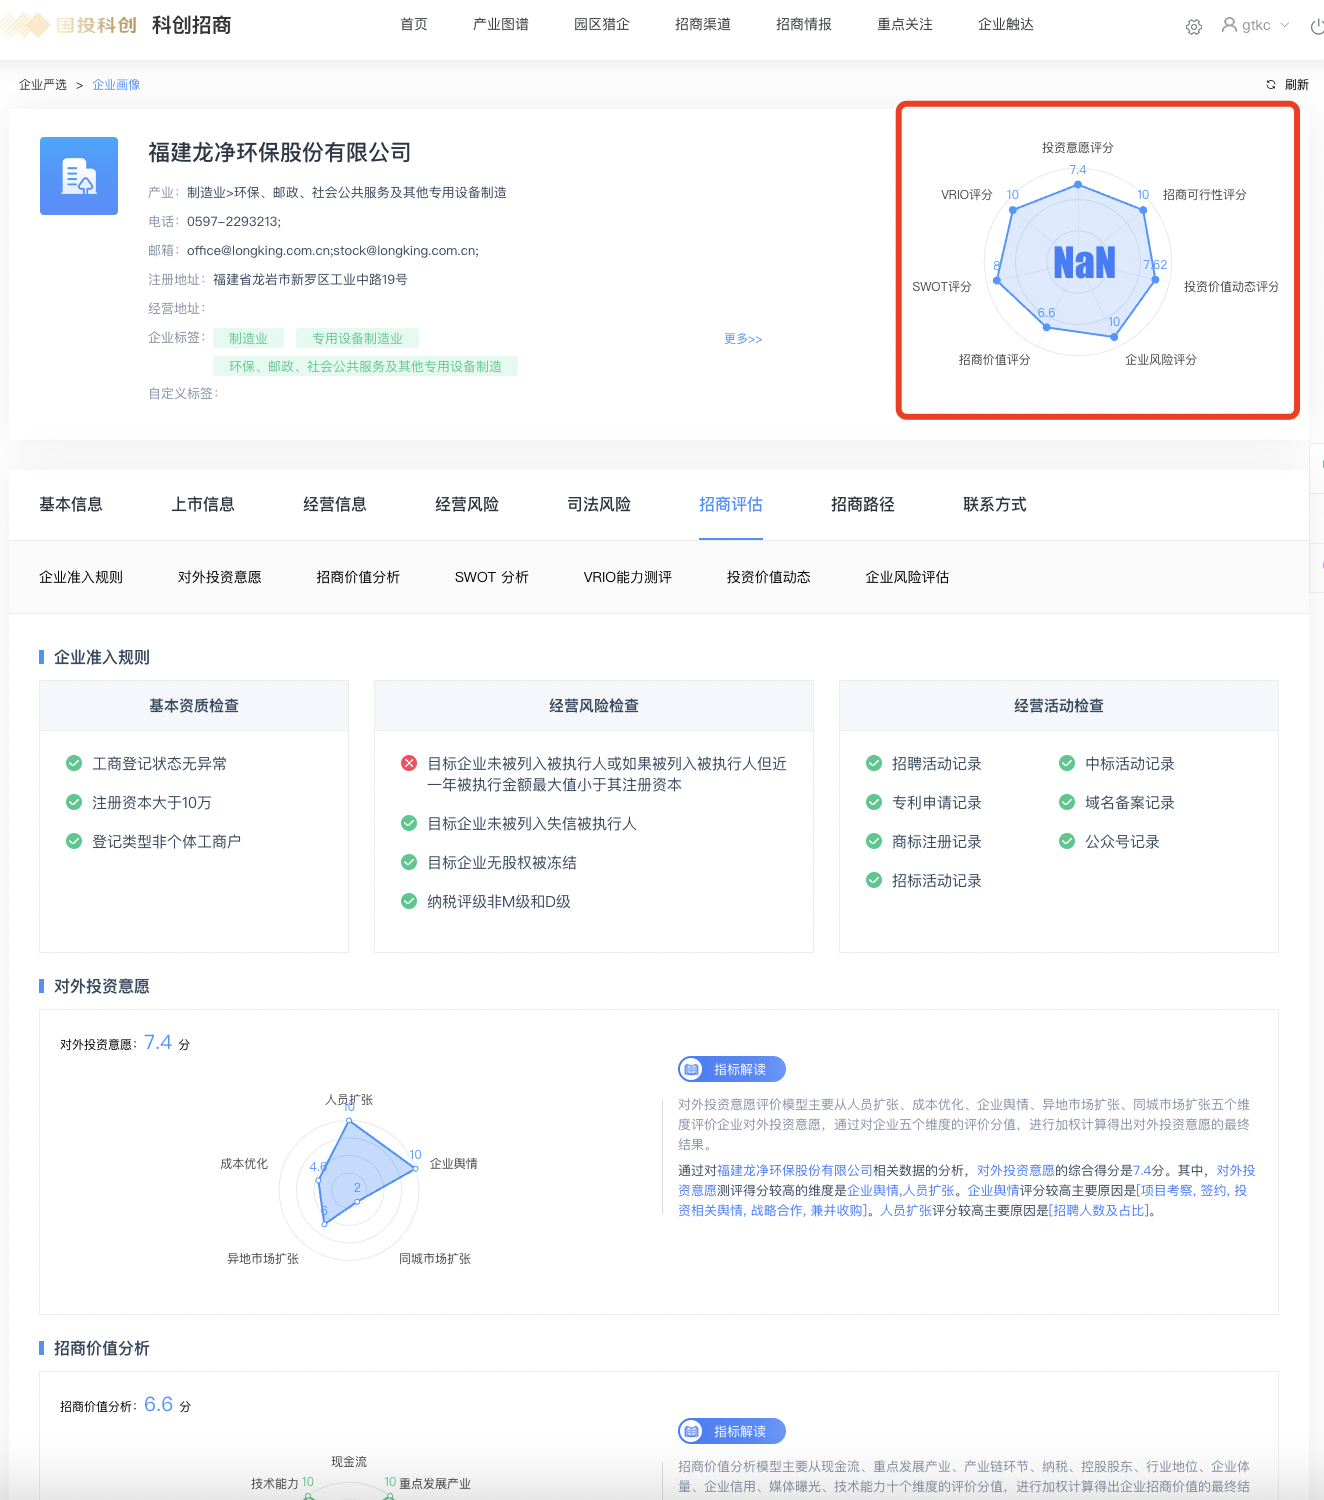1324x1500 pixels.
Task: Click green check beside 商标注册记录
Action: tap(874, 842)
